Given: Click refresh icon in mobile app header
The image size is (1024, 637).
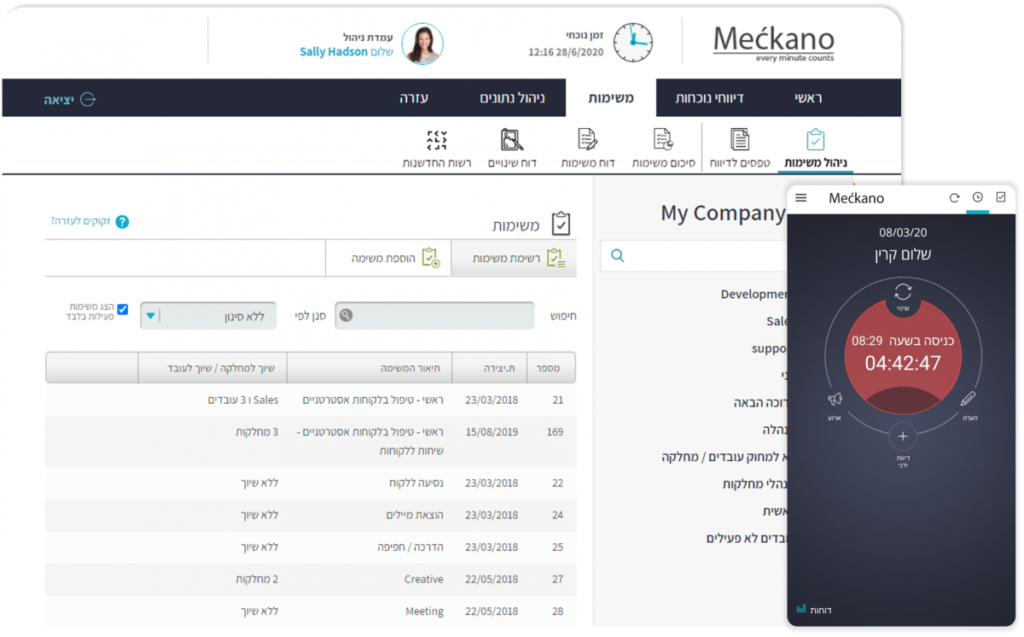Looking at the screenshot, I should (x=954, y=198).
